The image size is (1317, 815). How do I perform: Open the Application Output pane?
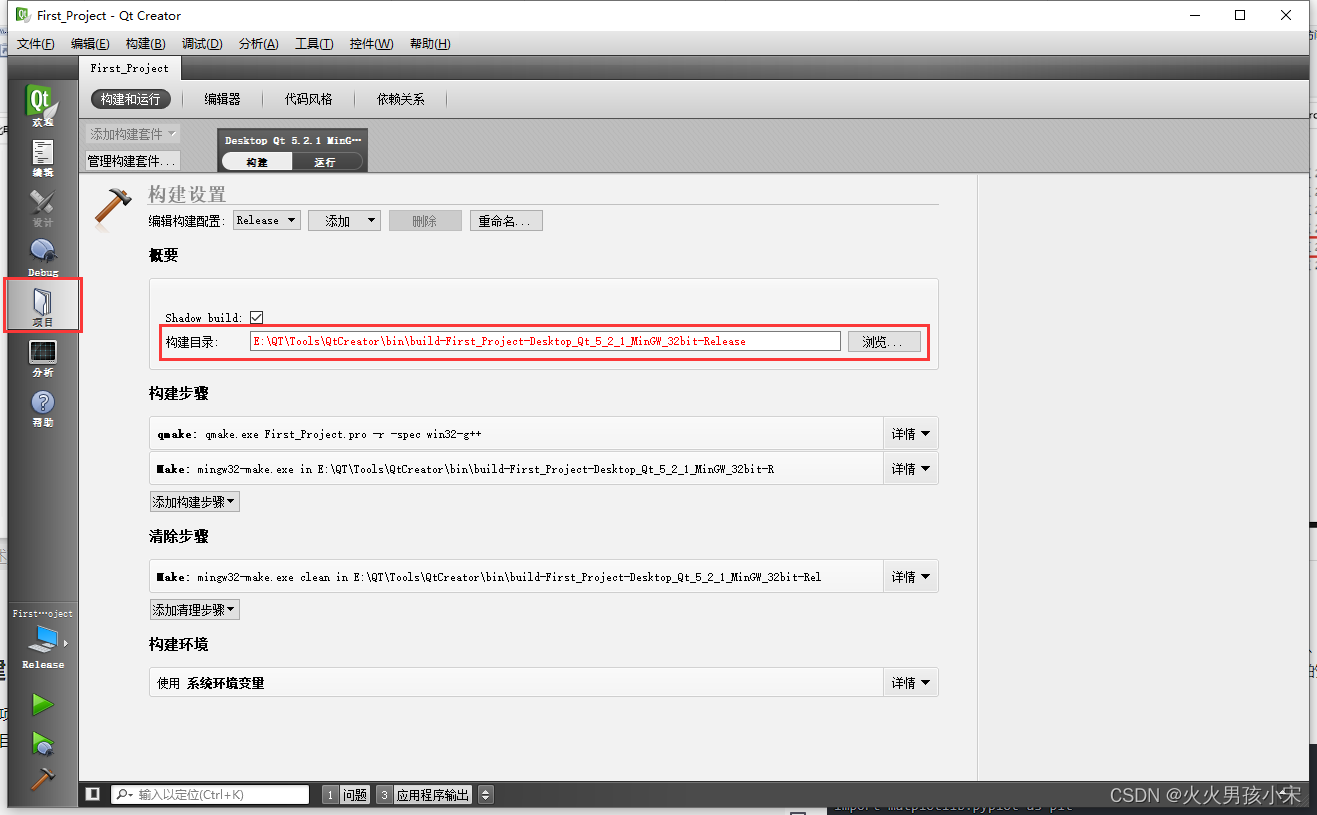point(423,794)
